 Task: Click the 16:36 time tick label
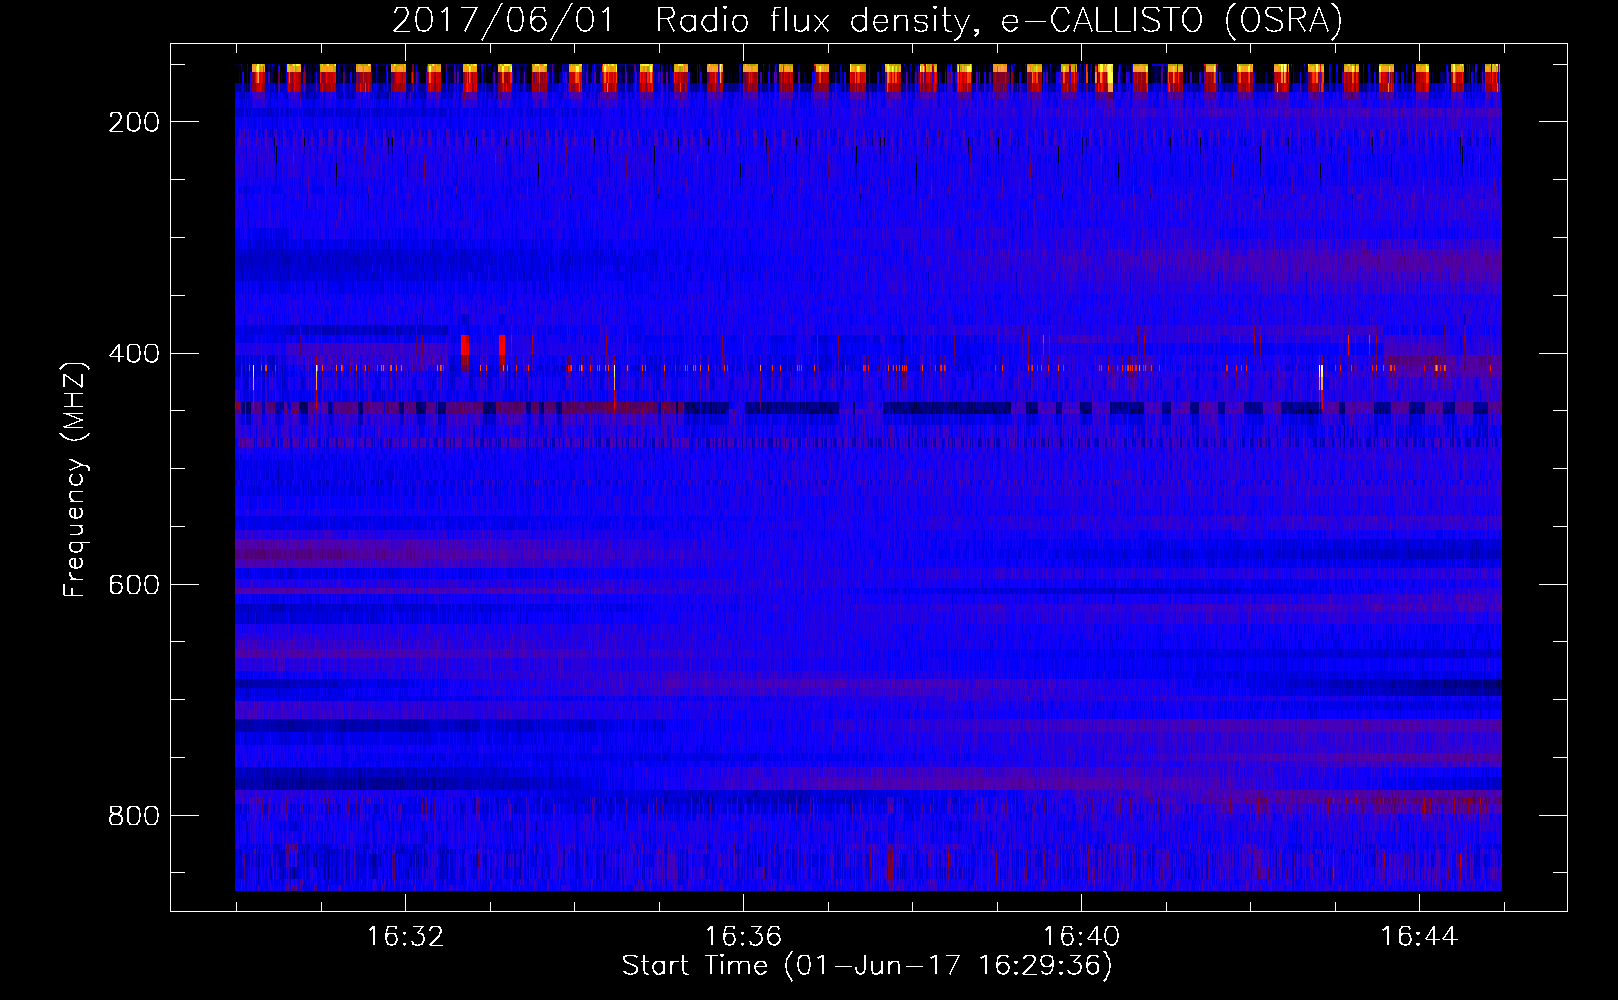743,937
